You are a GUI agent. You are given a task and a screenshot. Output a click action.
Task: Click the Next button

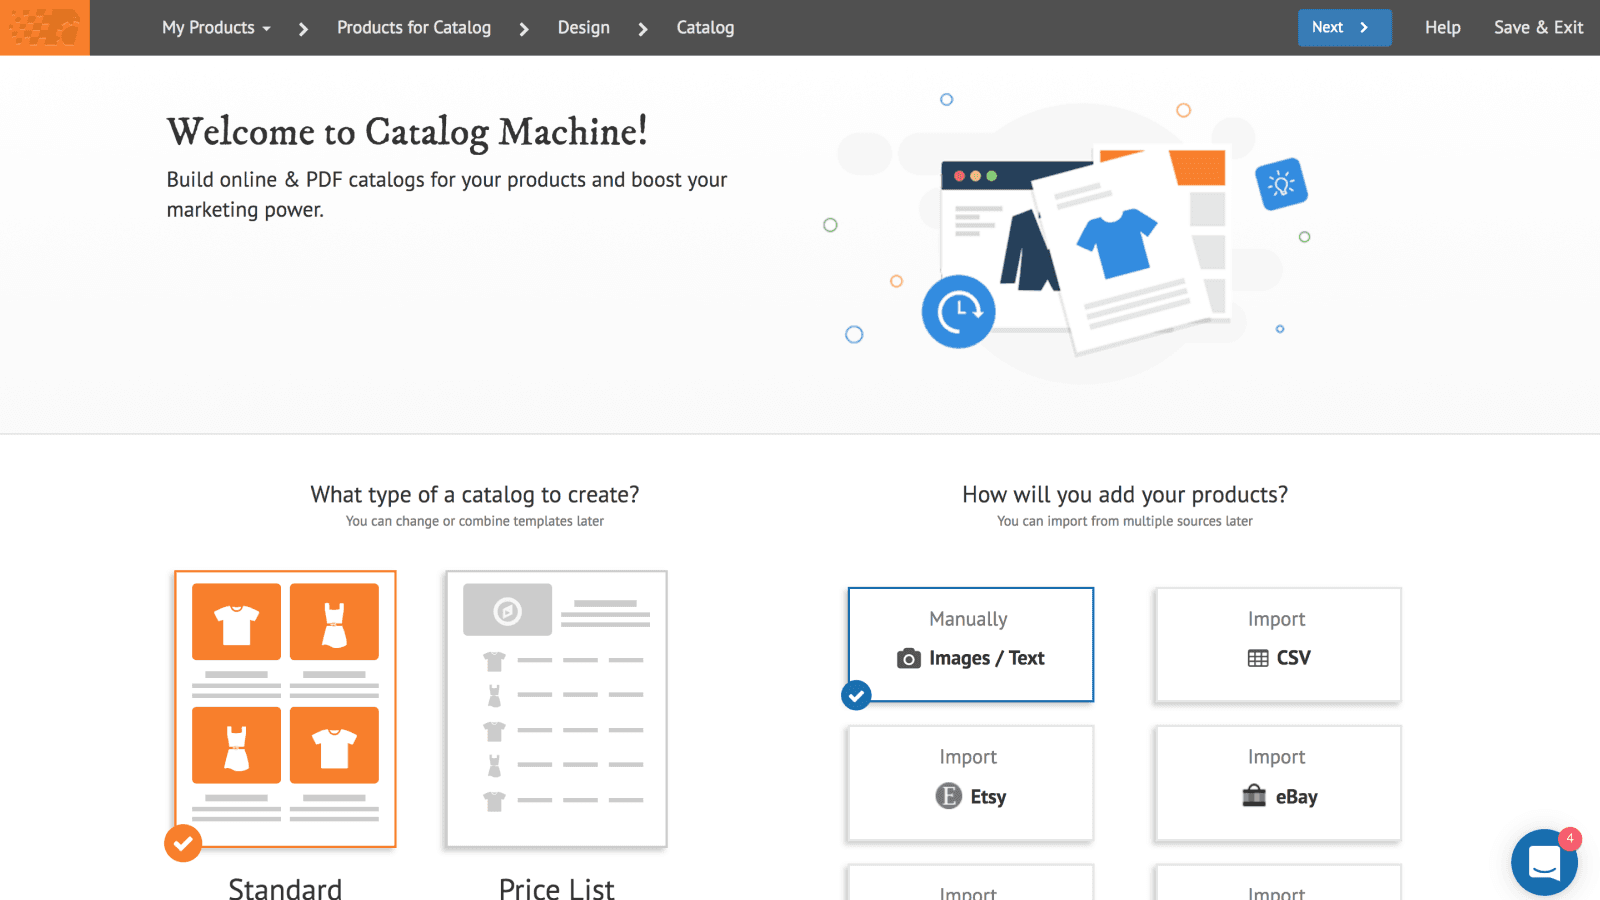1344,28
